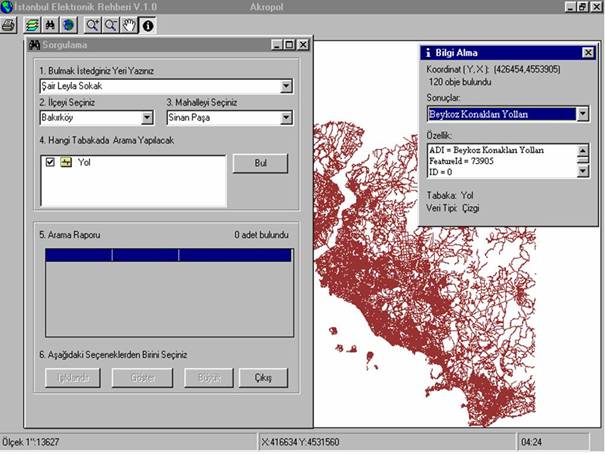The width and height of the screenshot is (605, 454).
Task: Click the Yol layer name in list
Action: pyautogui.click(x=84, y=162)
